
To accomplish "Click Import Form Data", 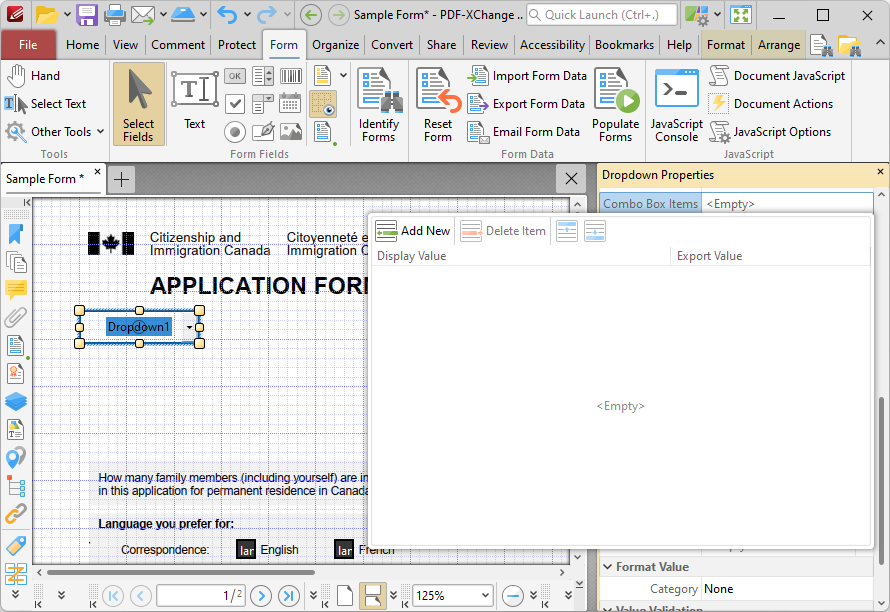I will [x=527, y=76].
